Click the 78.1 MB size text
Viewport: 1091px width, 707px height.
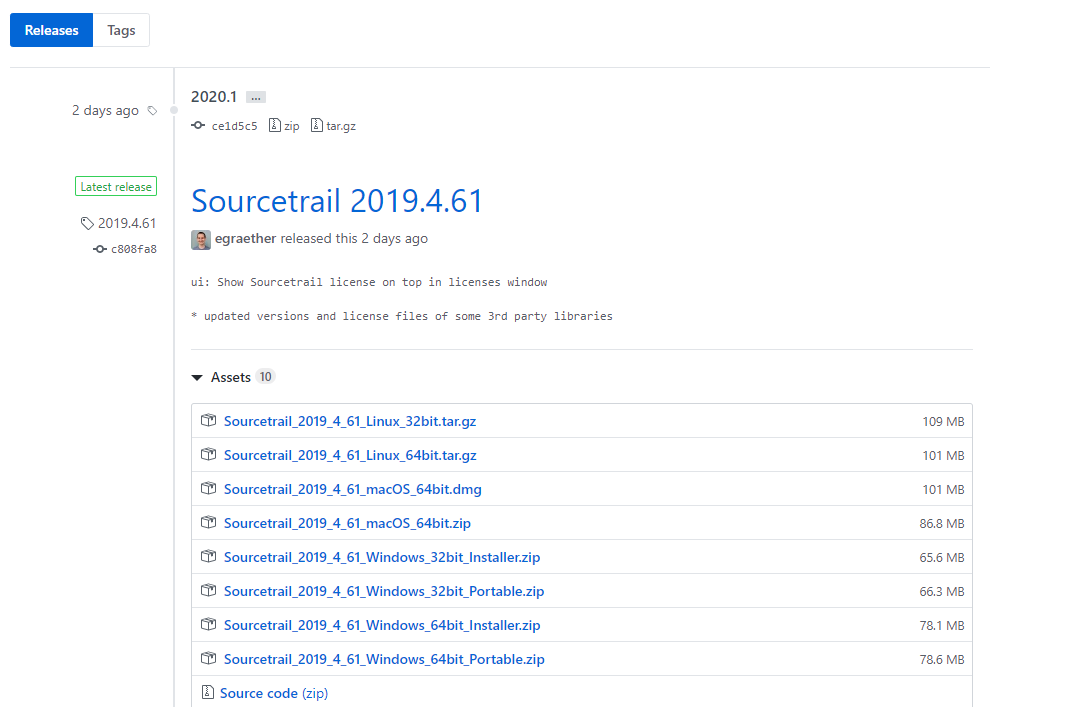tap(942, 626)
